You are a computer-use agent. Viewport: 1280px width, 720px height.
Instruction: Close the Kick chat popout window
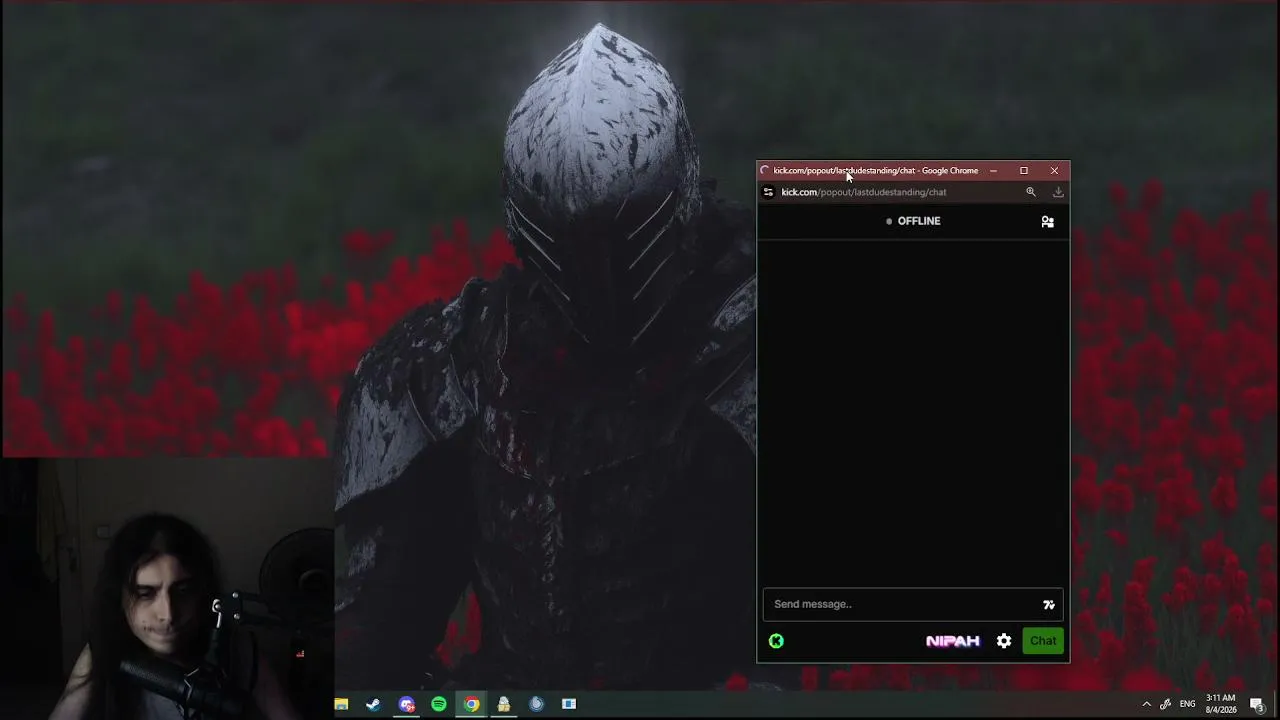(1054, 171)
